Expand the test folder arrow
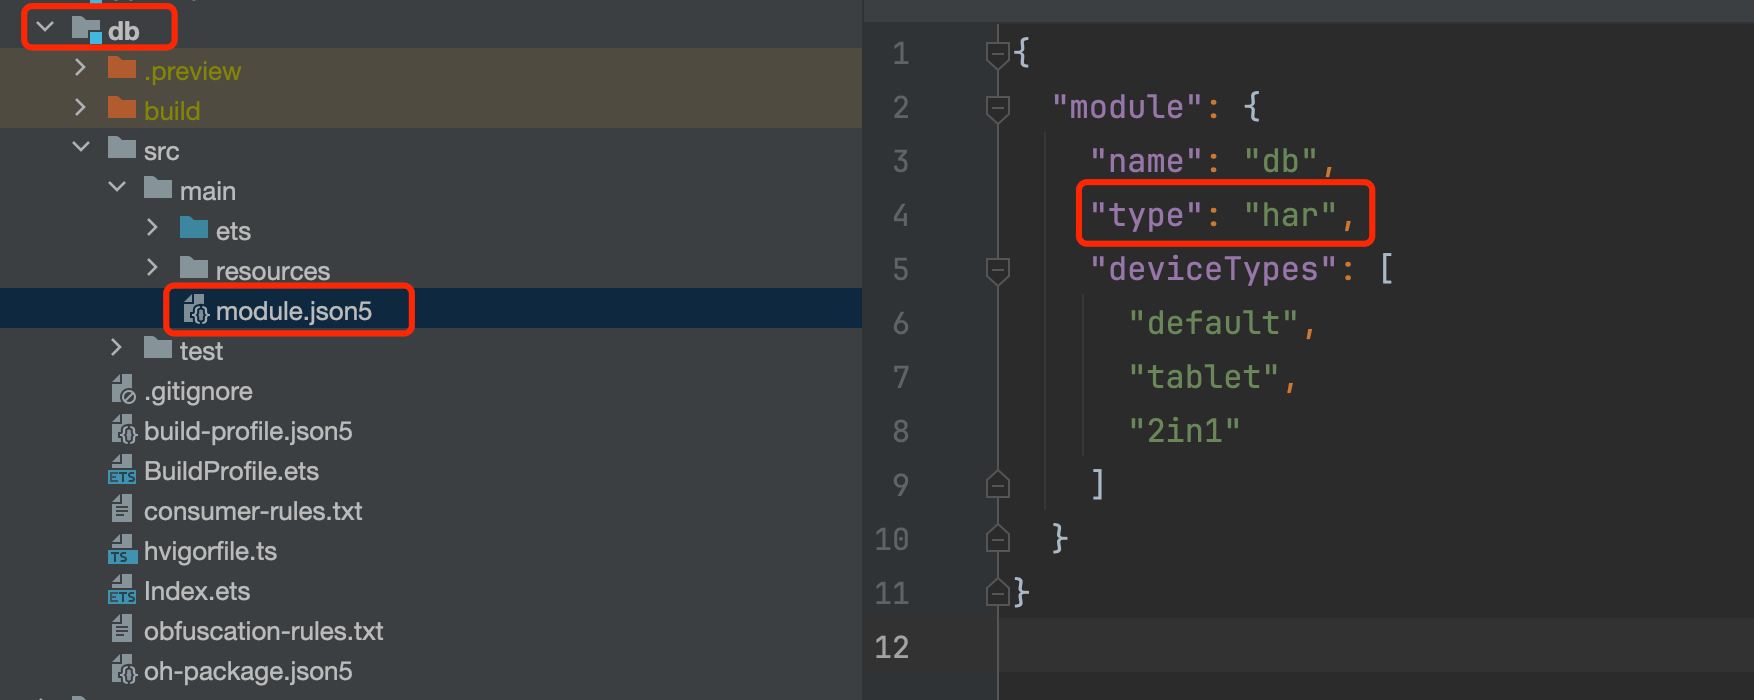 point(116,348)
